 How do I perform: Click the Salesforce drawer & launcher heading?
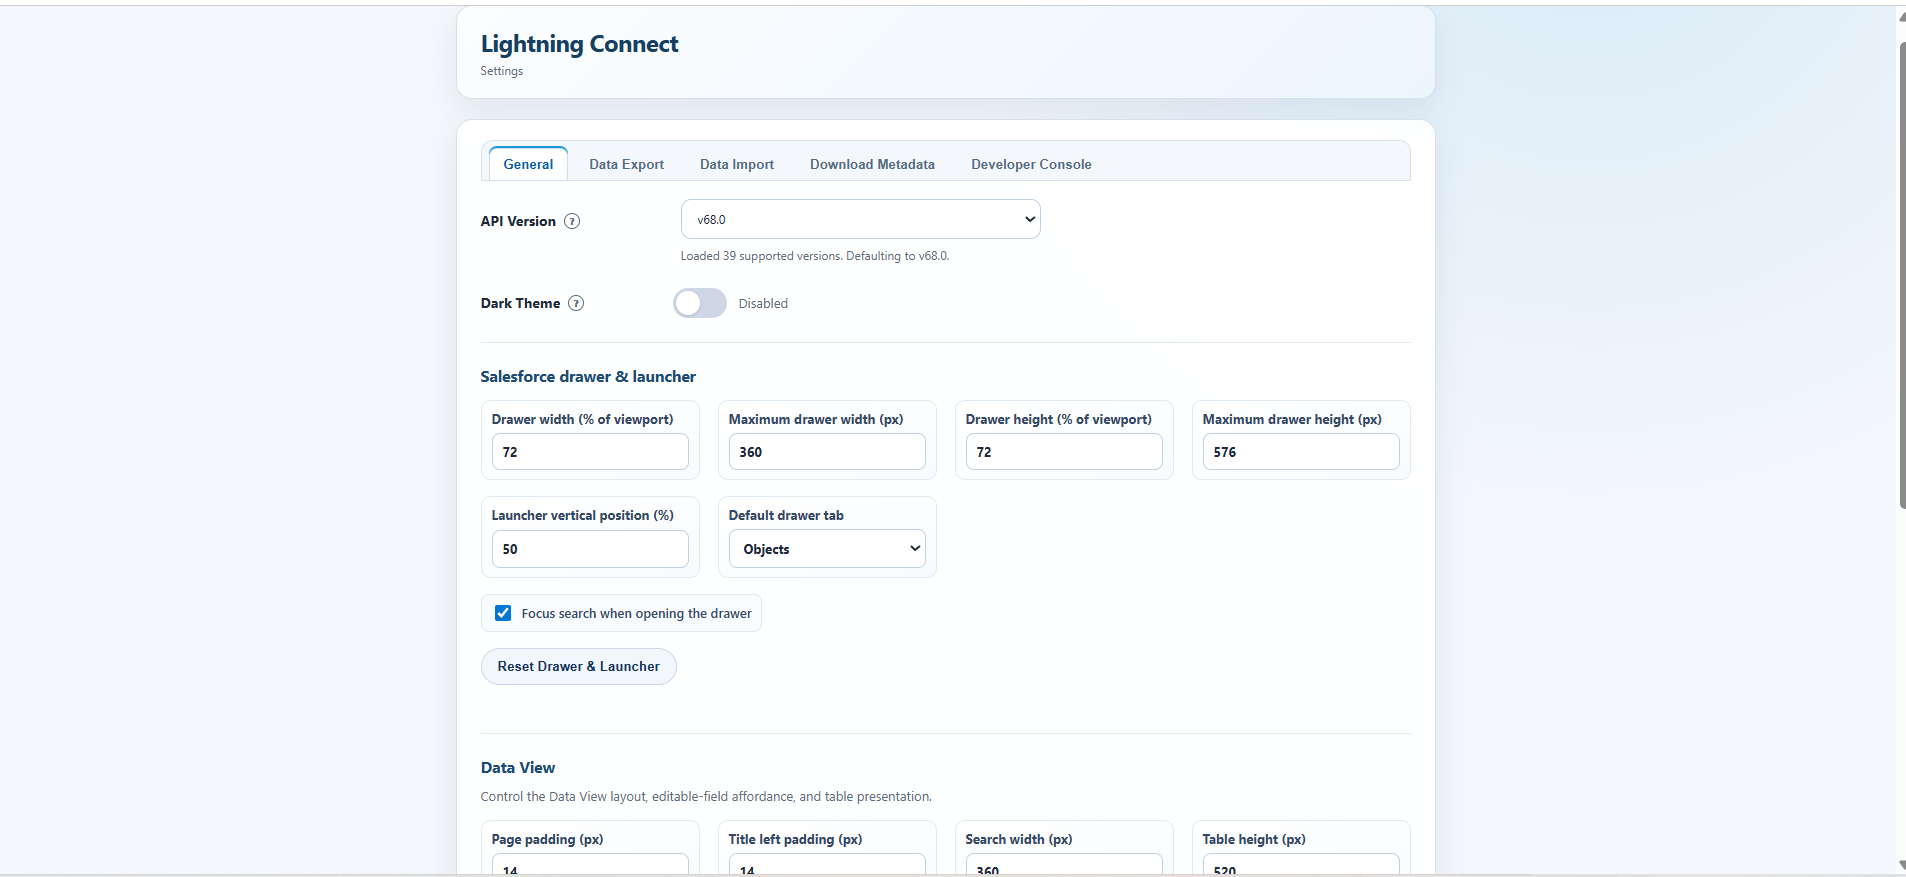click(x=588, y=377)
